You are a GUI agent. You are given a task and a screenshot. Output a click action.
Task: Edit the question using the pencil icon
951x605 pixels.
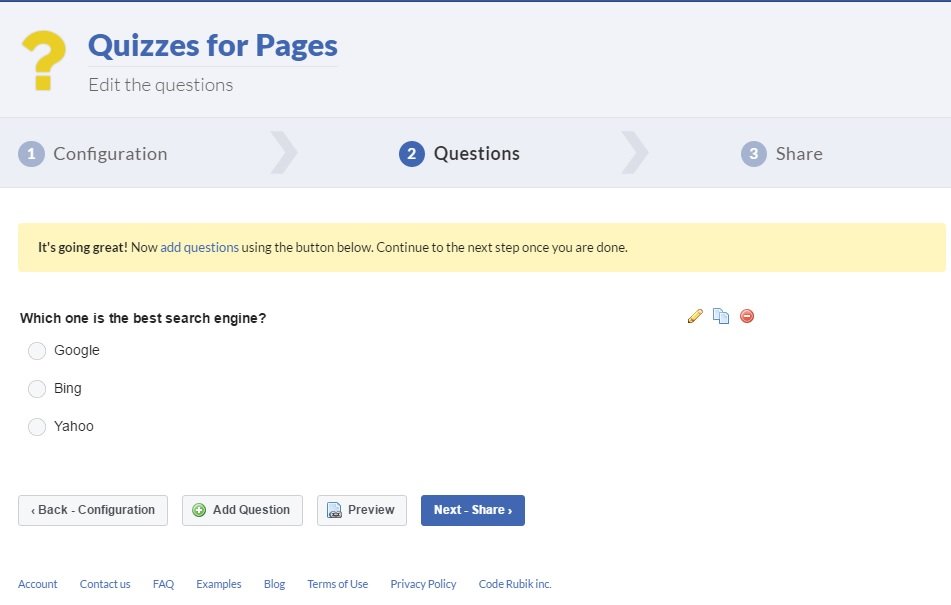coord(695,315)
